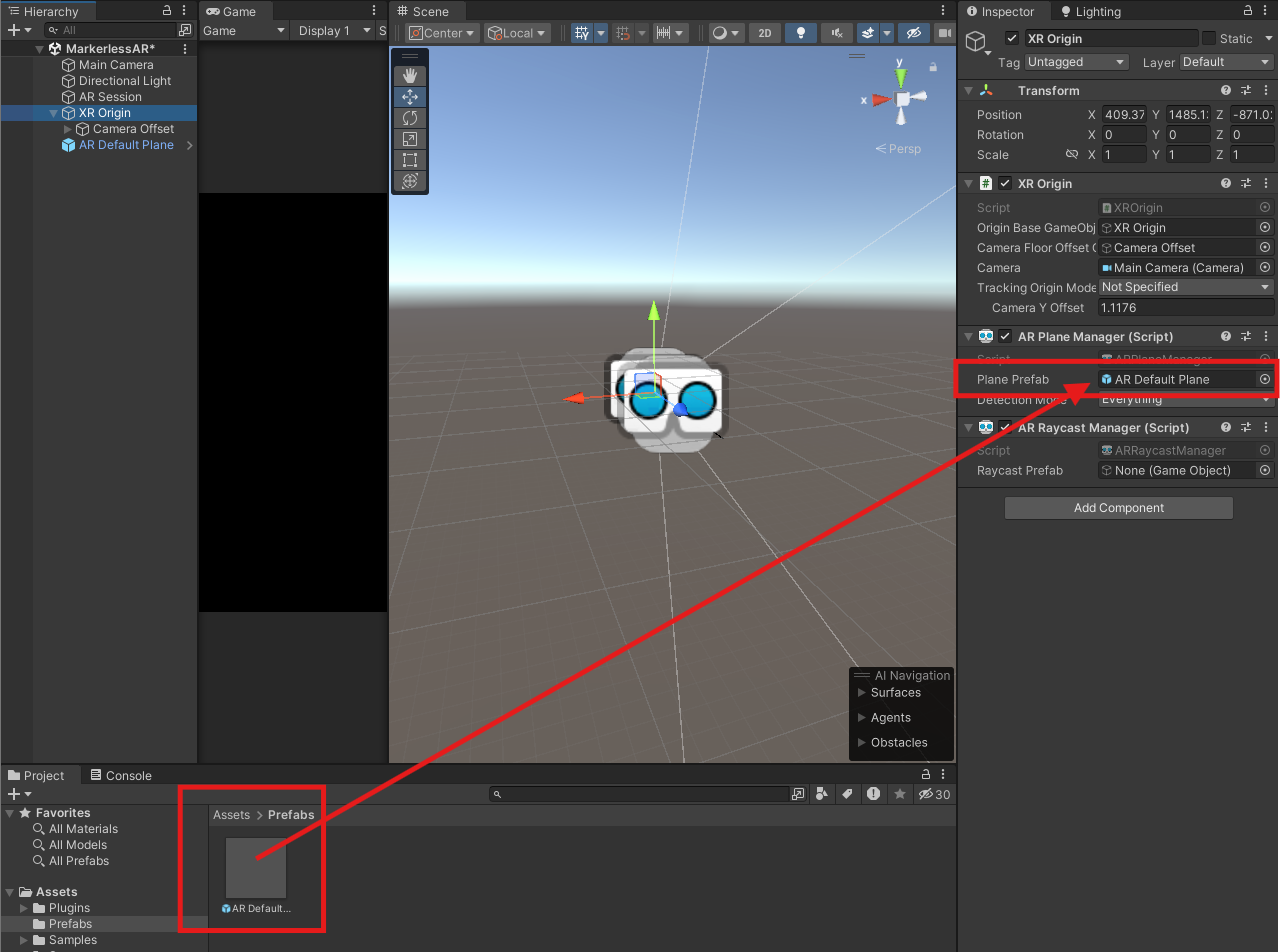
Task: Collapse the XR Origin hierarchy node
Action: (x=54, y=113)
